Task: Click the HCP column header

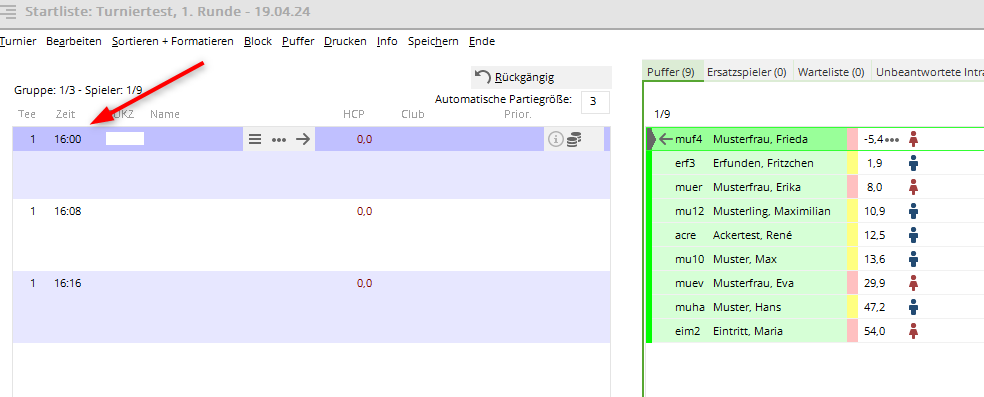Action: 354,114
